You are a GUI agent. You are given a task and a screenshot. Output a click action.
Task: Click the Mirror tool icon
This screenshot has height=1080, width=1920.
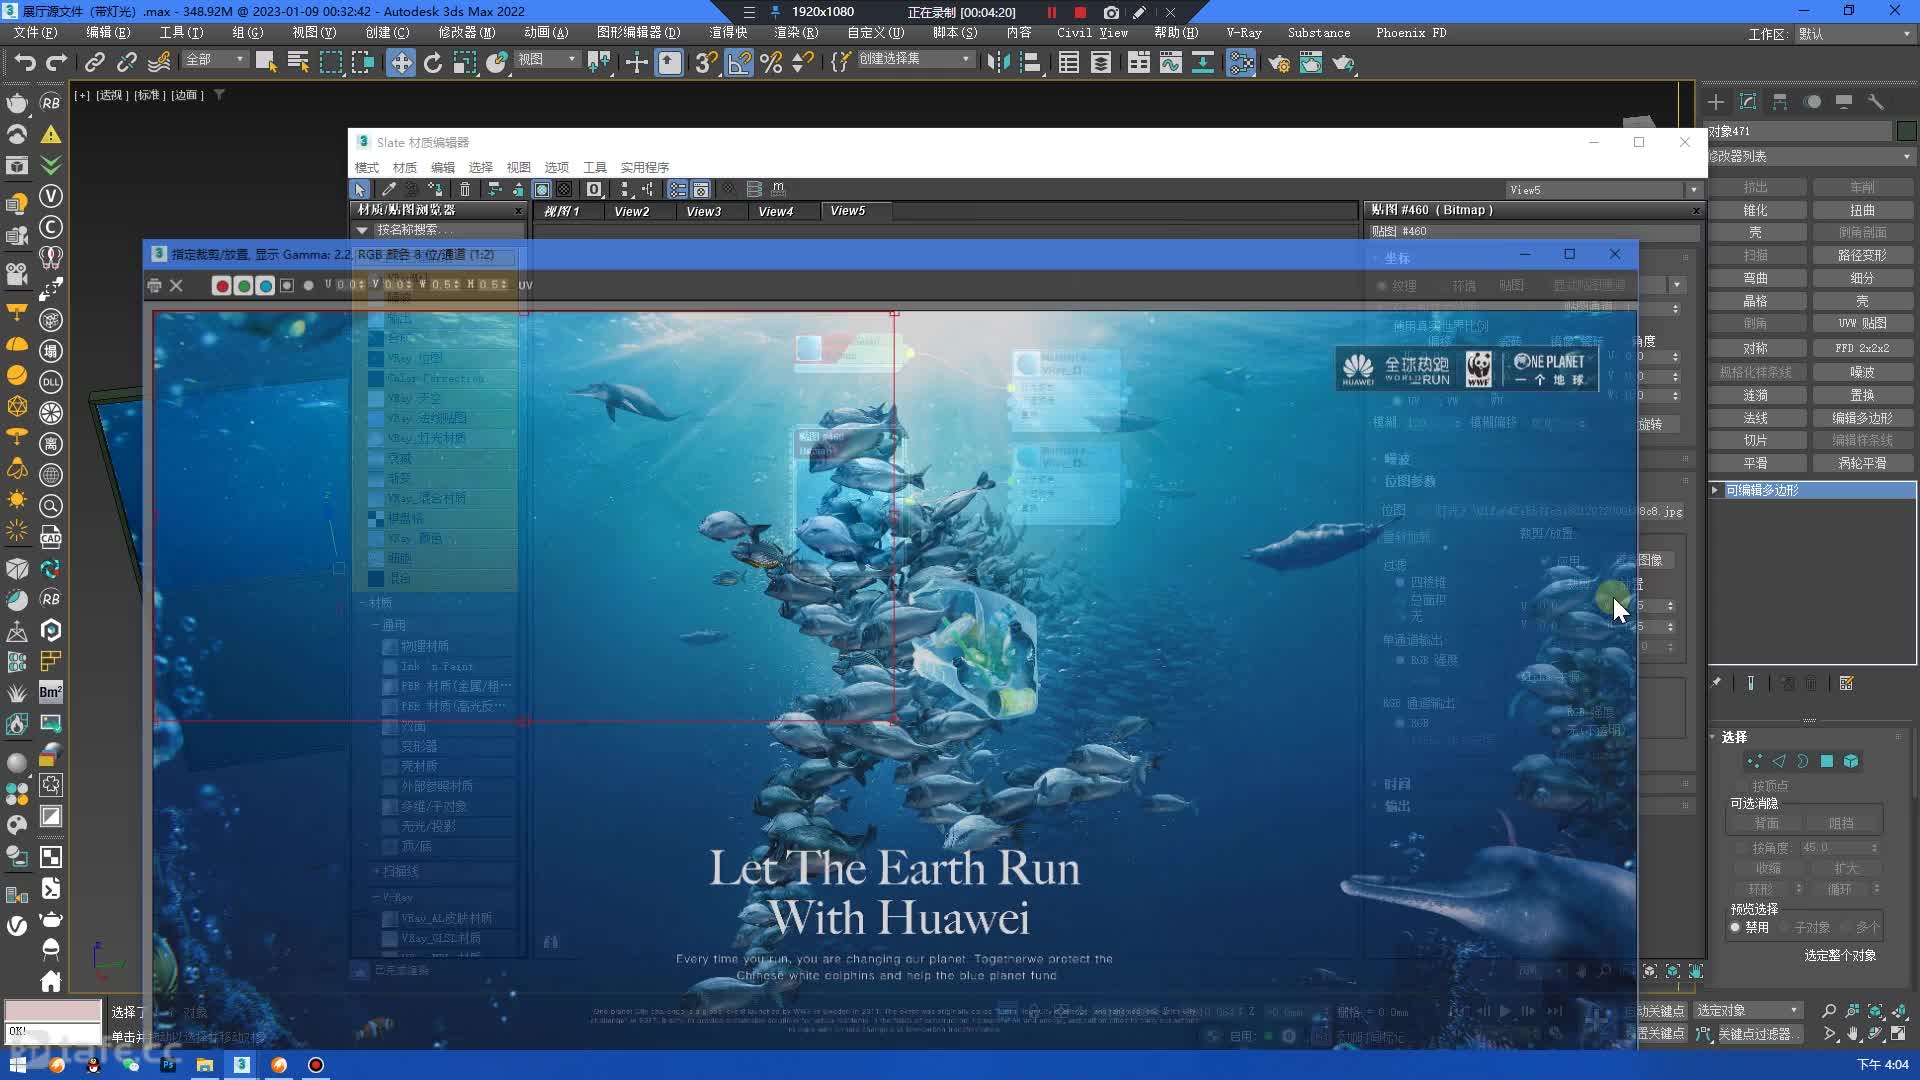[x=998, y=62]
